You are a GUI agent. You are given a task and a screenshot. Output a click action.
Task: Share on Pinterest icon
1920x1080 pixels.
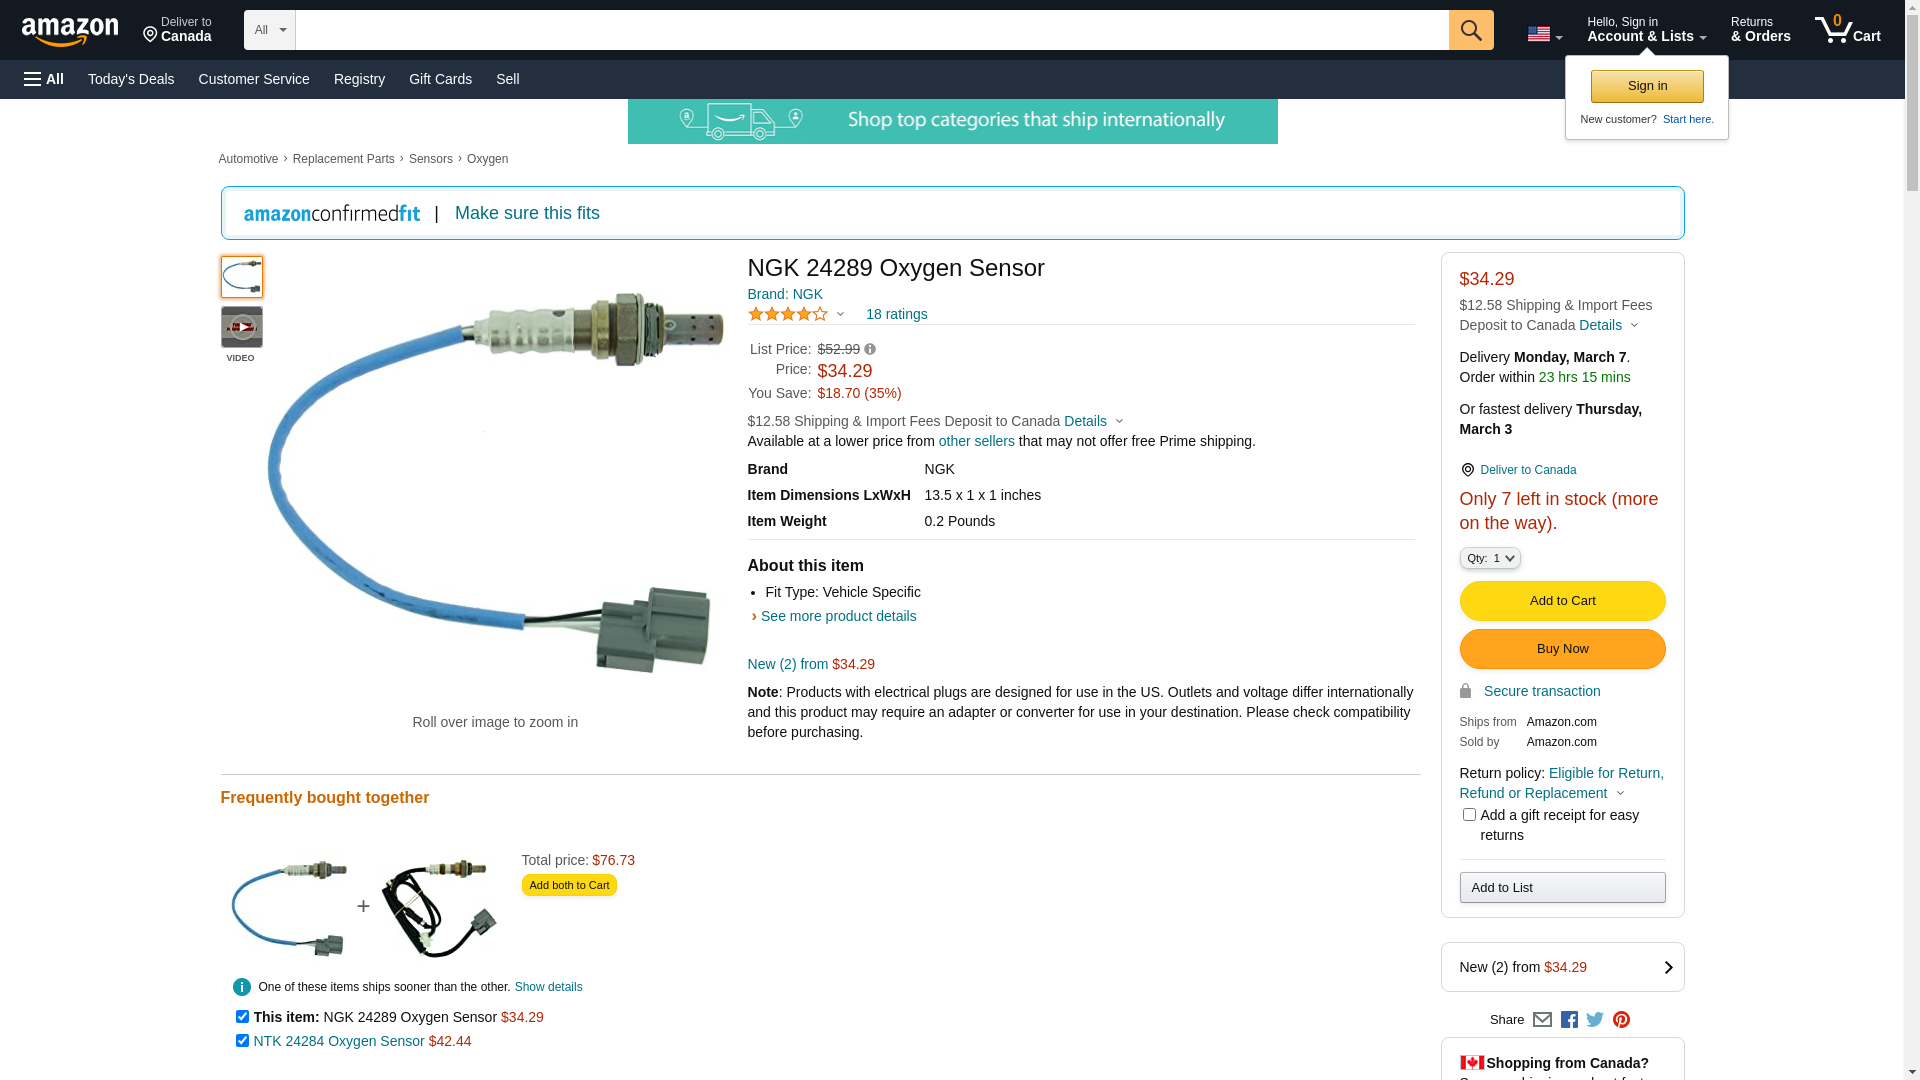click(x=1621, y=1020)
